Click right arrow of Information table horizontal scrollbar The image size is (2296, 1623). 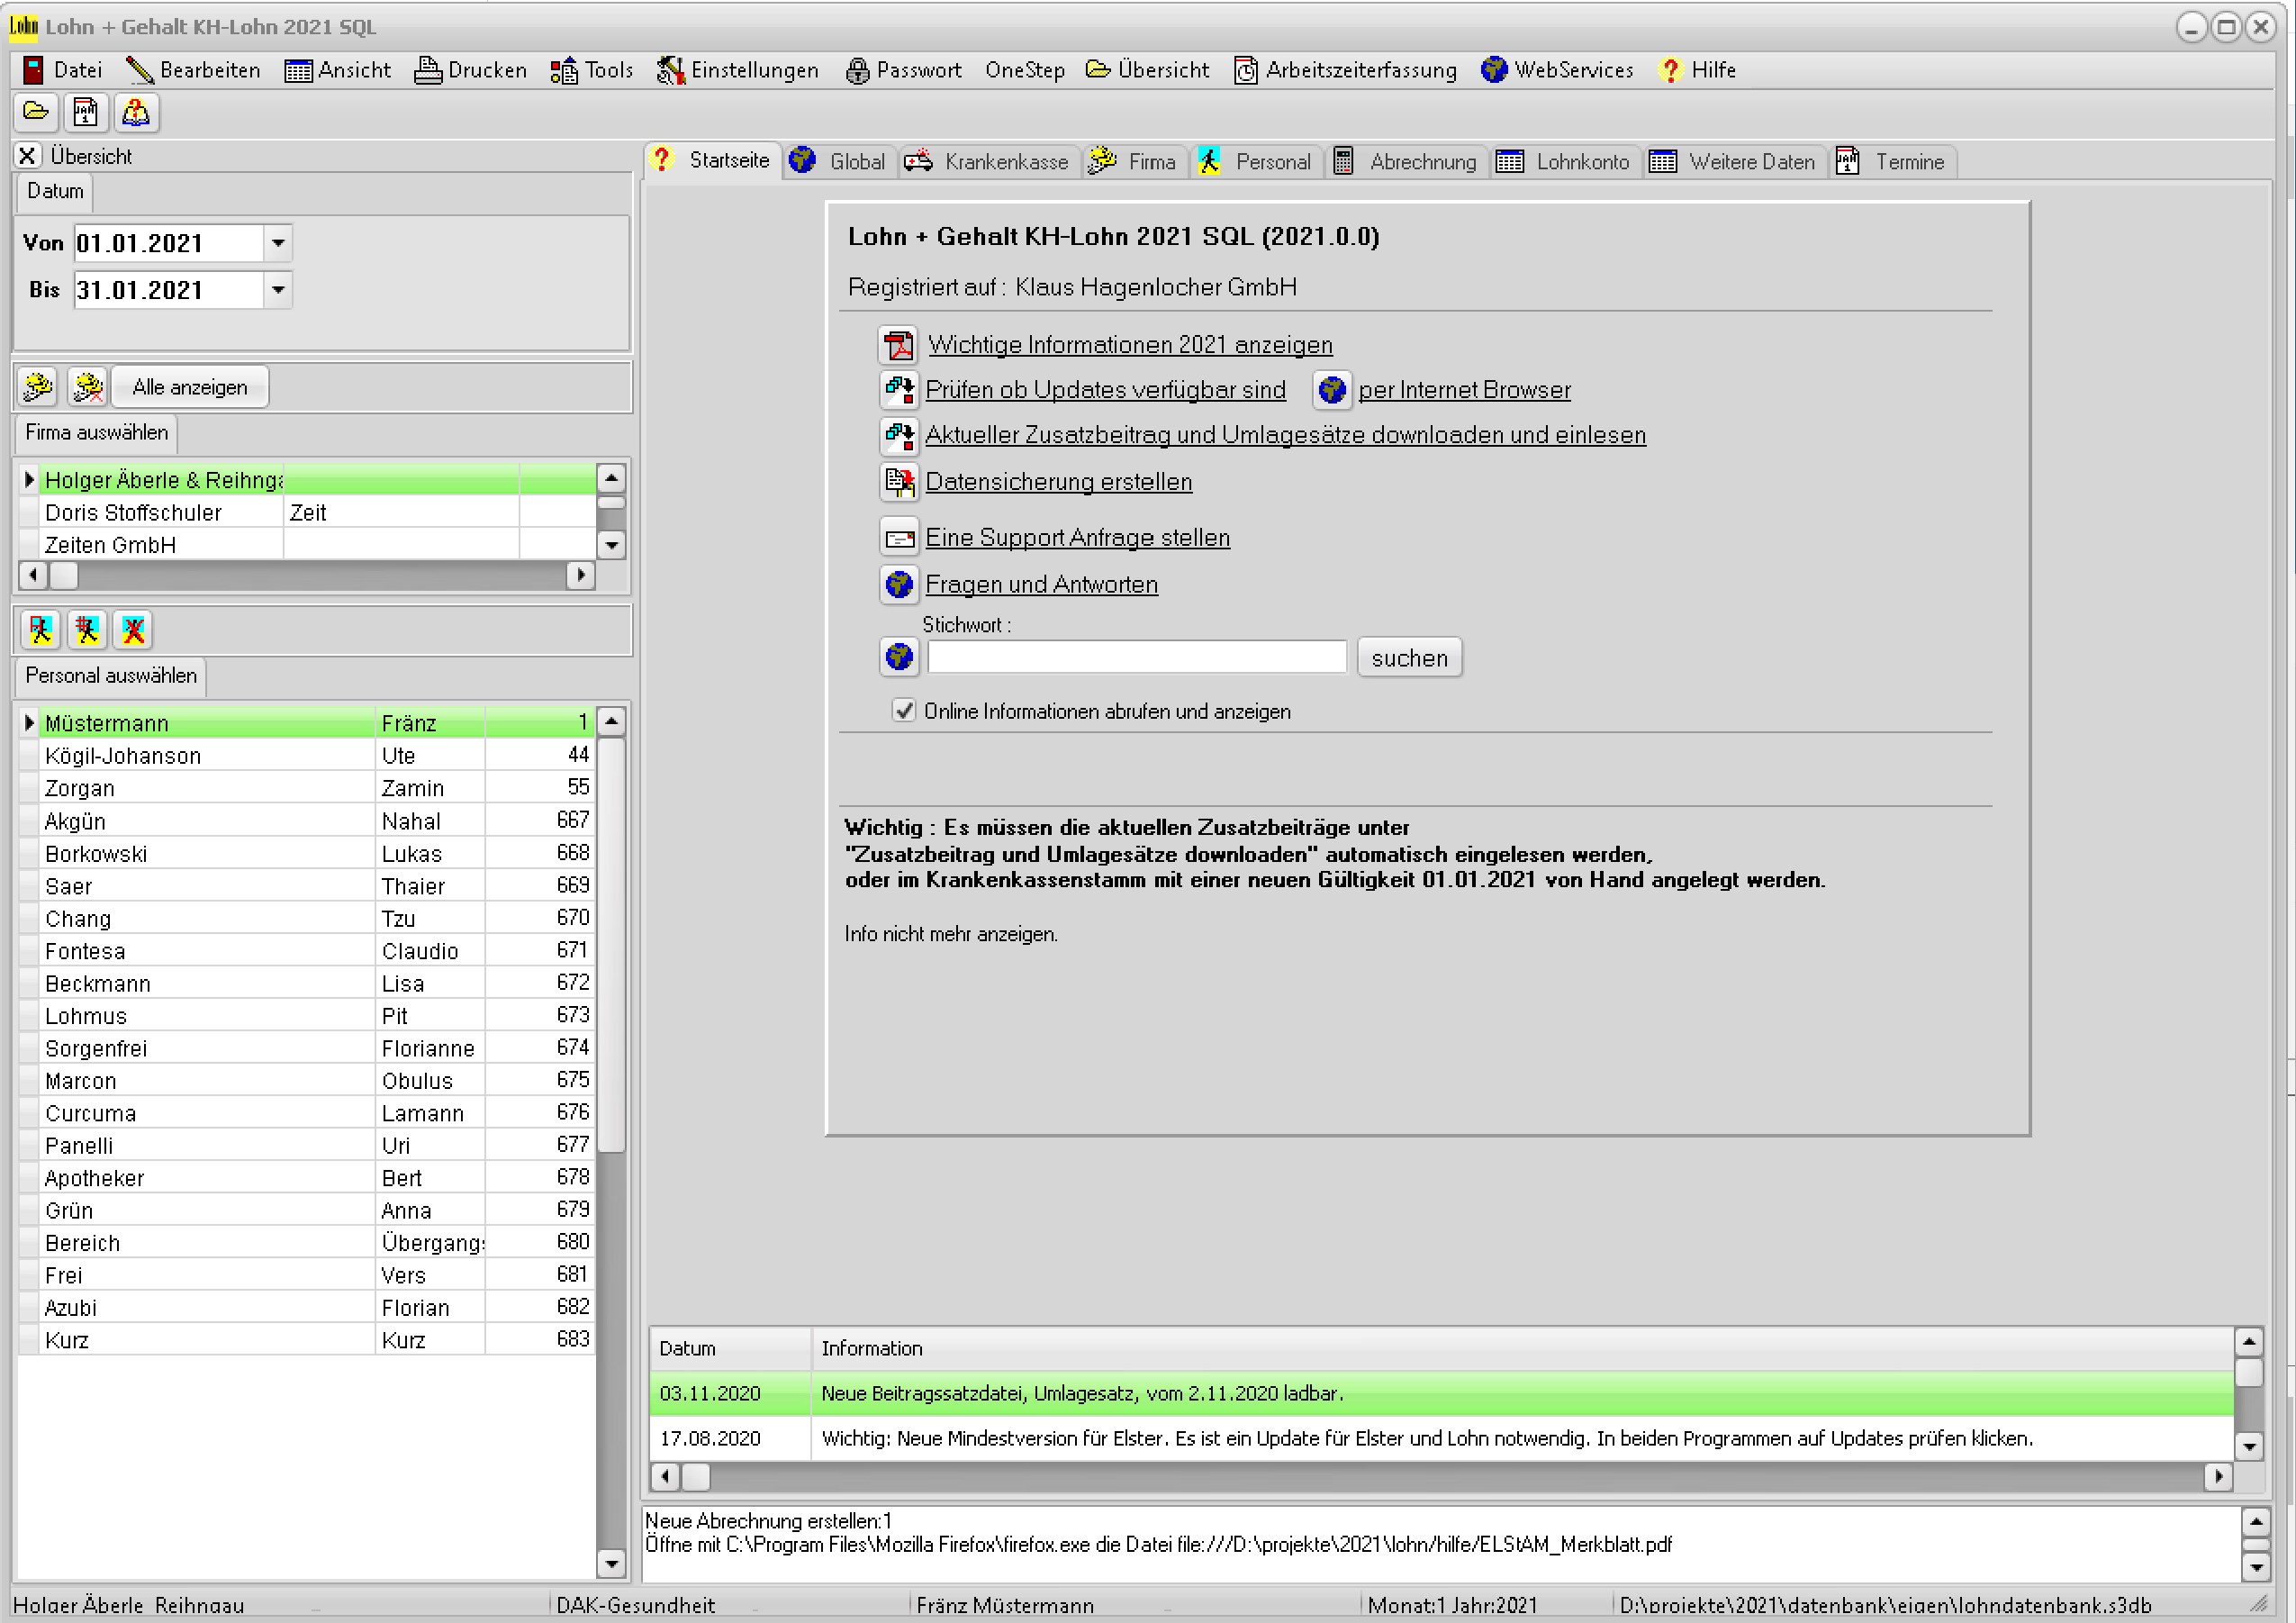(2219, 1476)
